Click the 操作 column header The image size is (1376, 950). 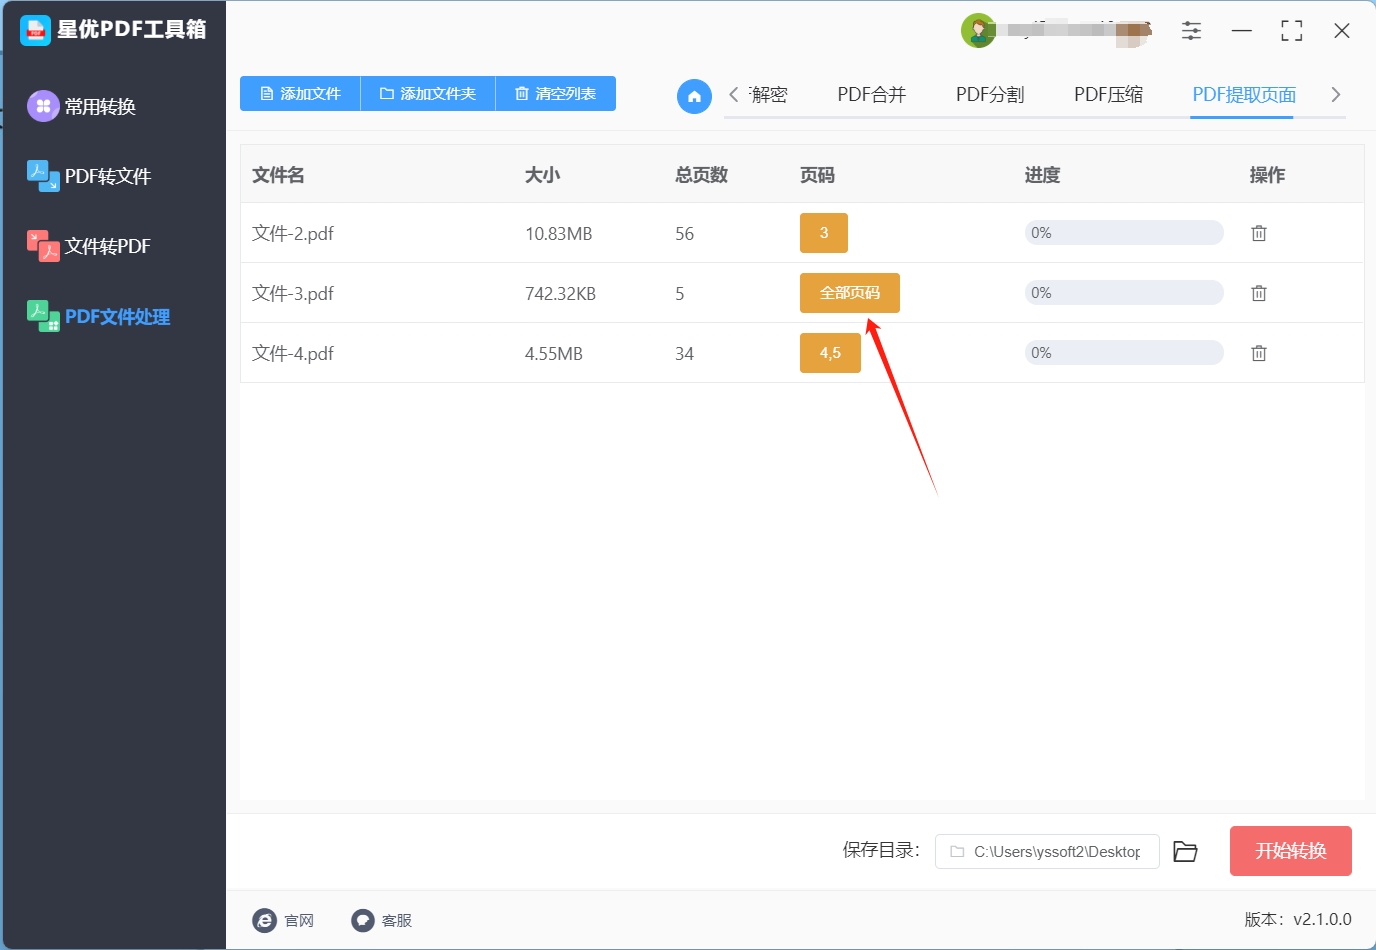(x=1267, y=175)
